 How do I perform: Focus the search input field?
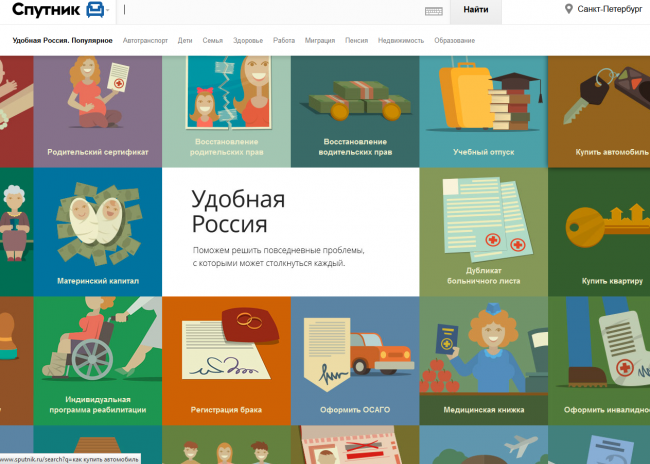coord(272,11)
